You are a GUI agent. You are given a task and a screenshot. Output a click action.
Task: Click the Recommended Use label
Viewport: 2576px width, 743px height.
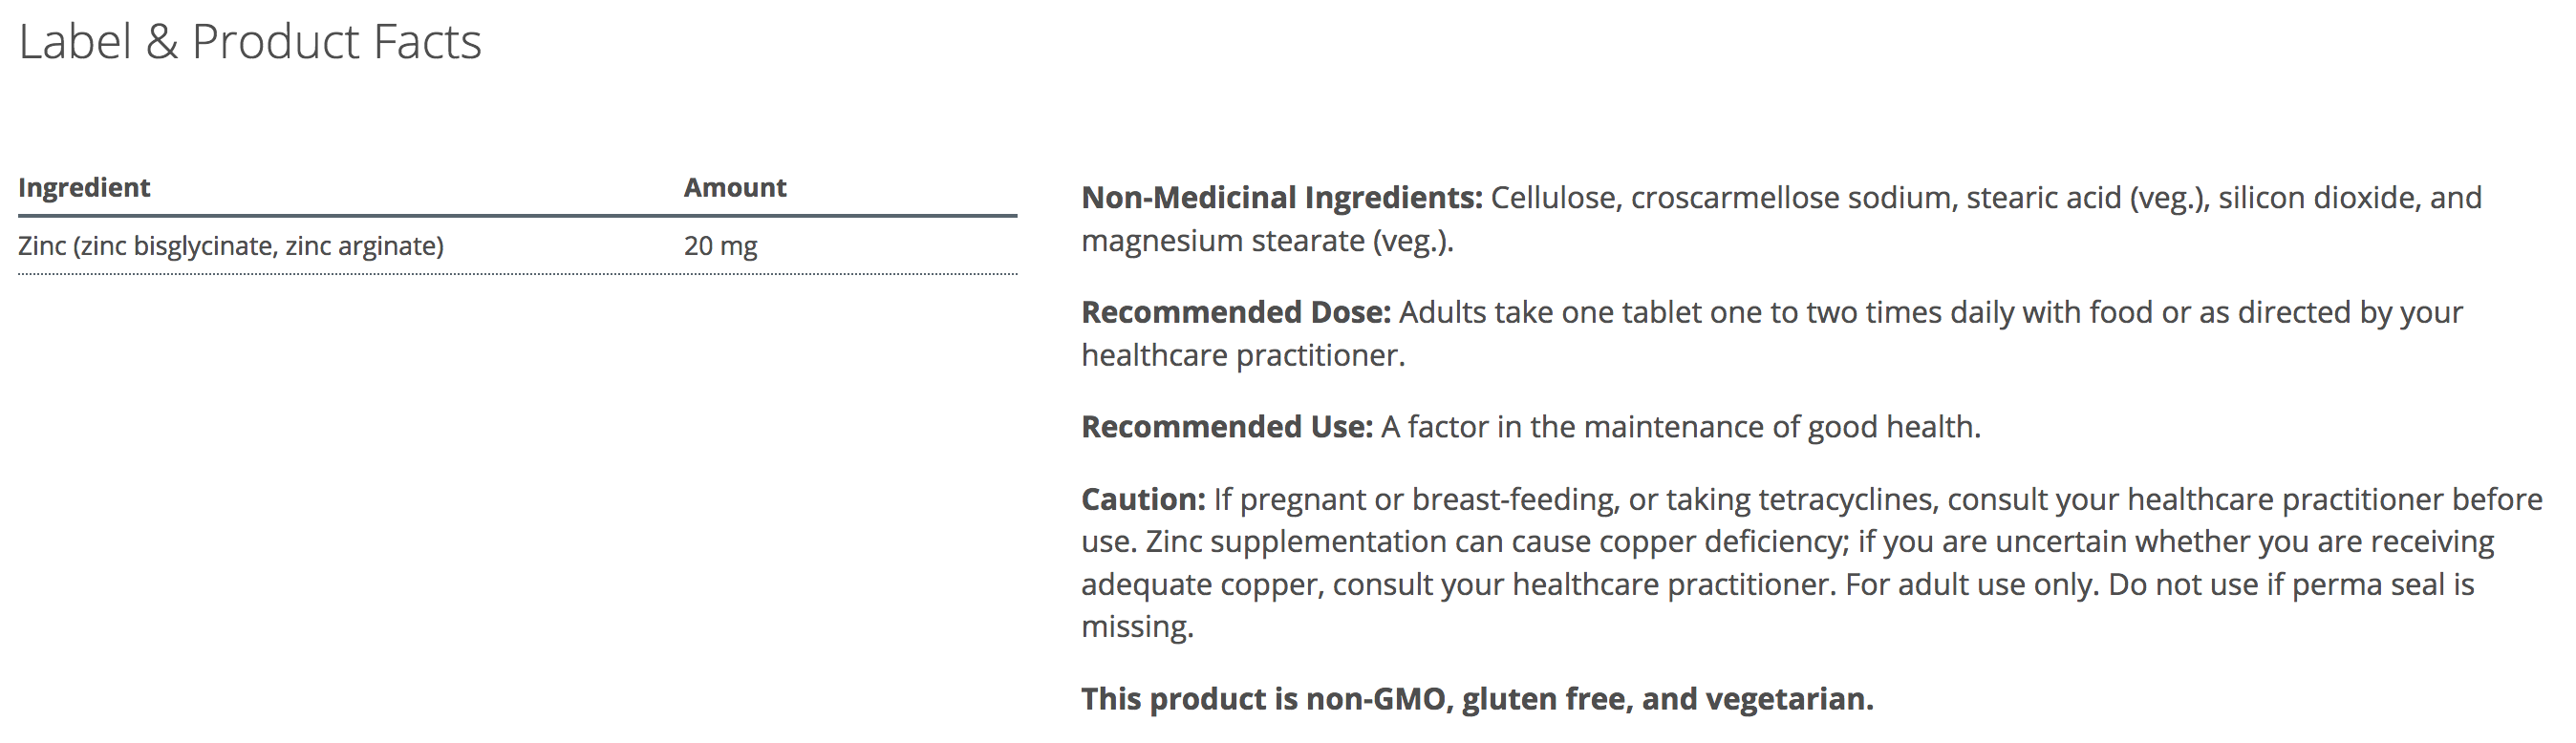click(1226, 428)
